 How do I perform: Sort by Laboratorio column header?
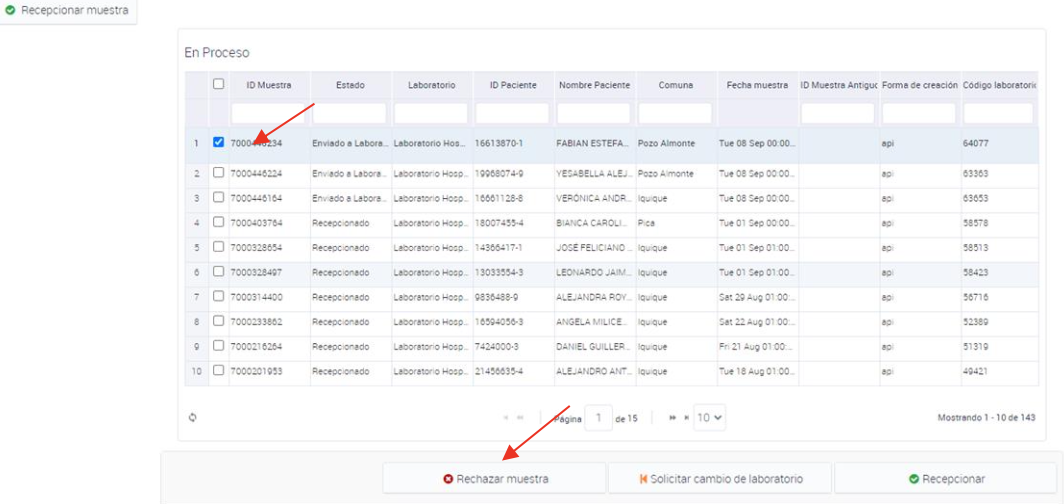[432, 85]
